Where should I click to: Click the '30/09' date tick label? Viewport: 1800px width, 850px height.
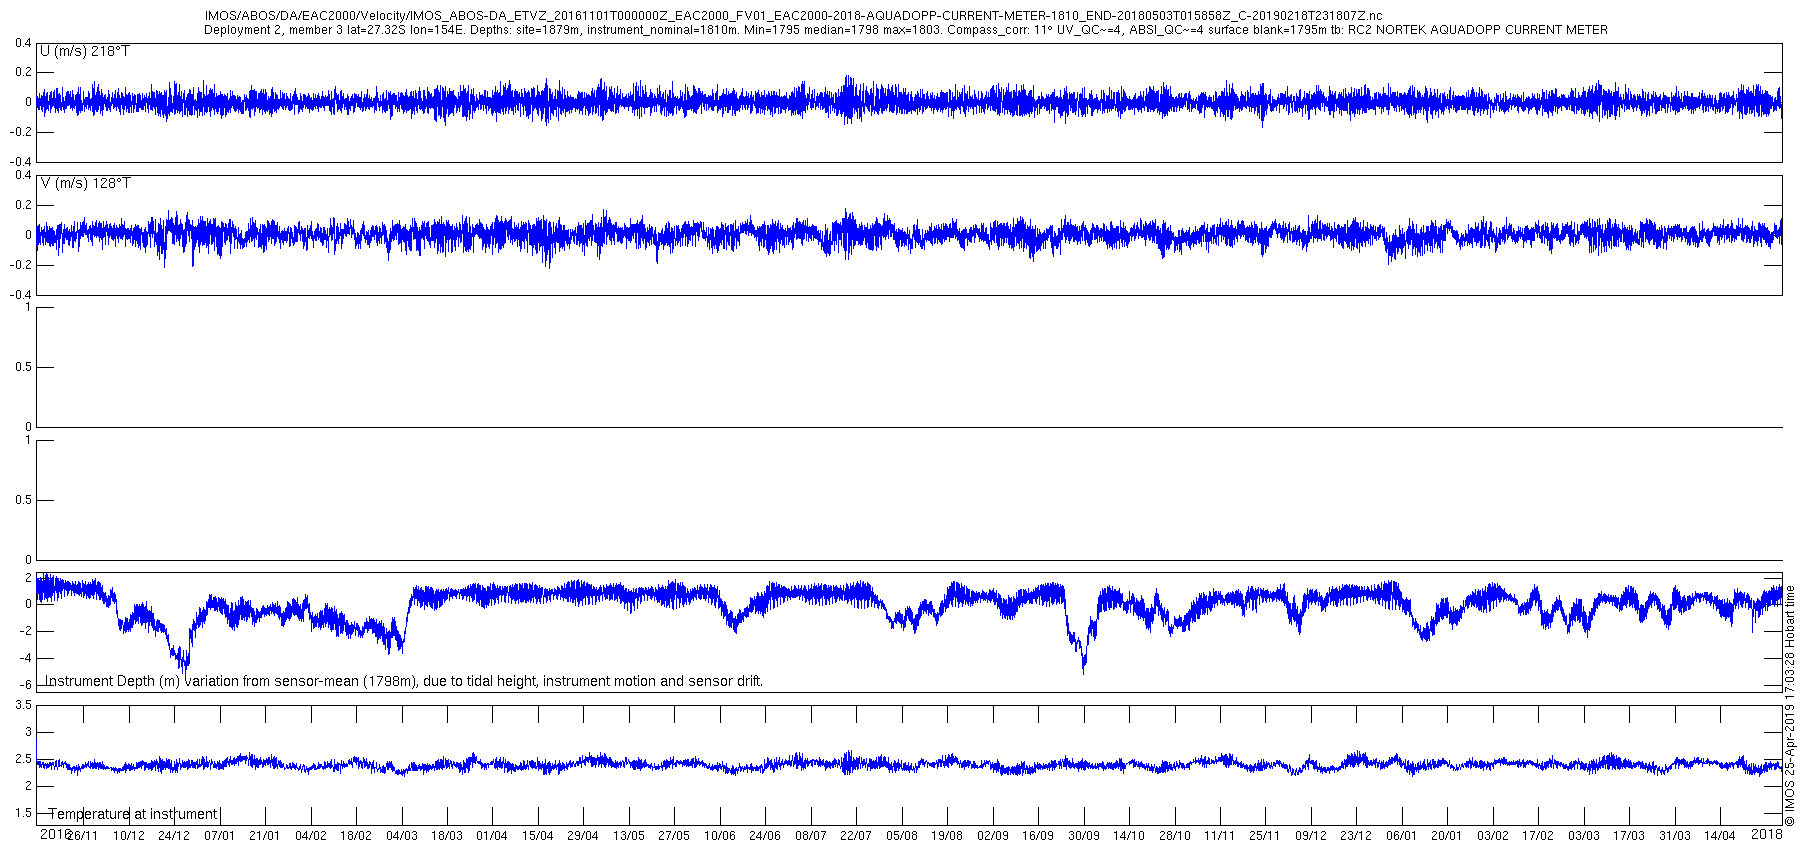1084,836
